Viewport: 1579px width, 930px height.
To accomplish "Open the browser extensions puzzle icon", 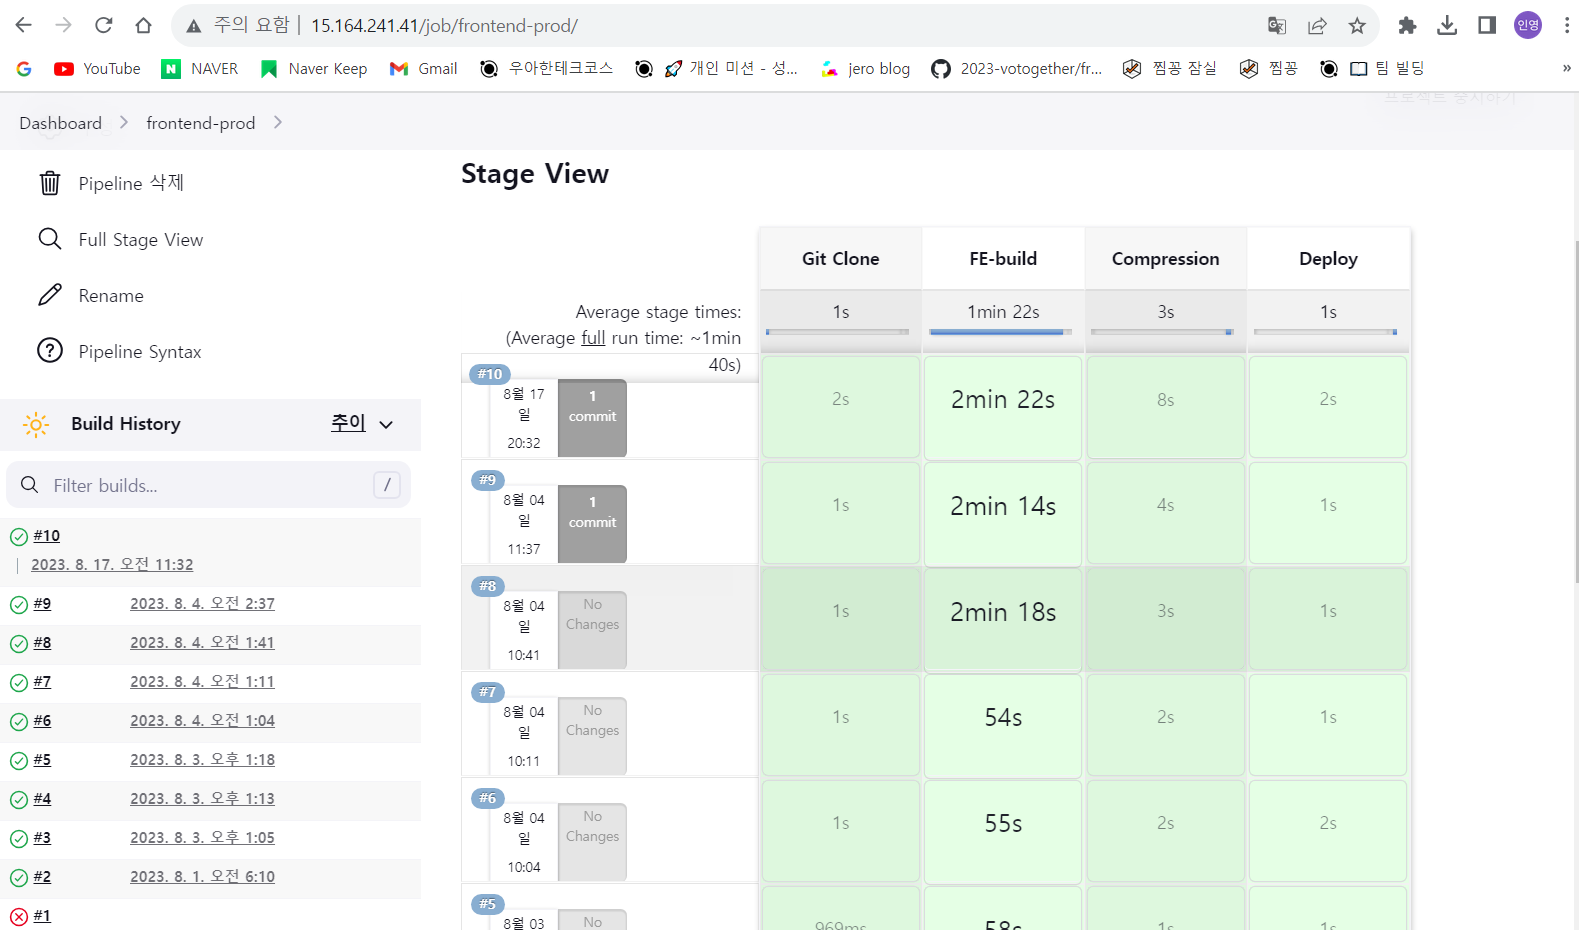I will coord(1407,26).
